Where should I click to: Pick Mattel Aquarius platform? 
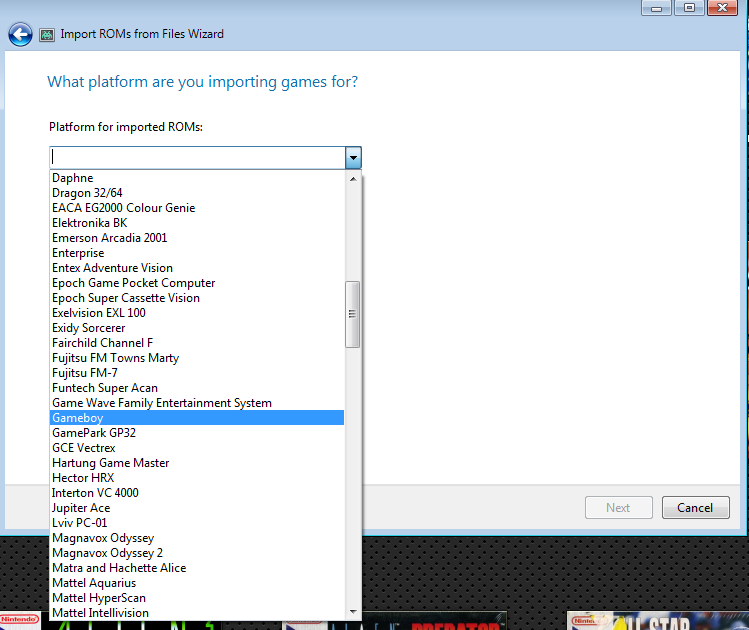197,583
